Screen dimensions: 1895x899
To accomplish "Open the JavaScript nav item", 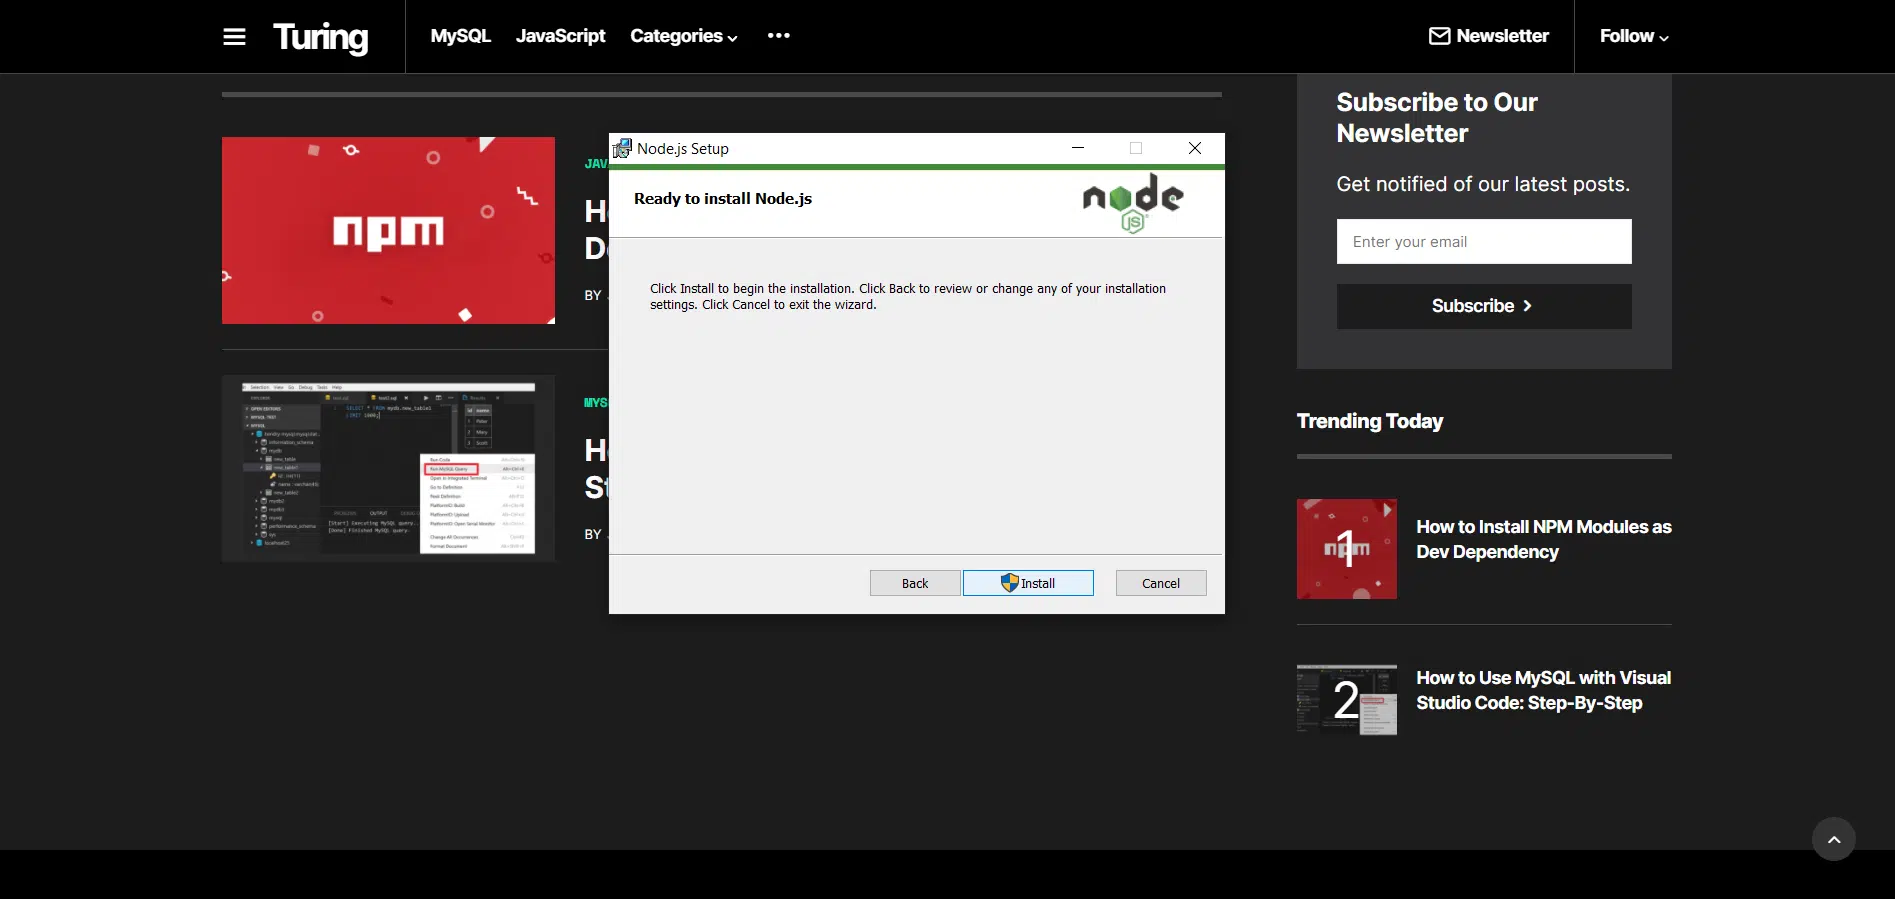I will click(x=560, y=36).
